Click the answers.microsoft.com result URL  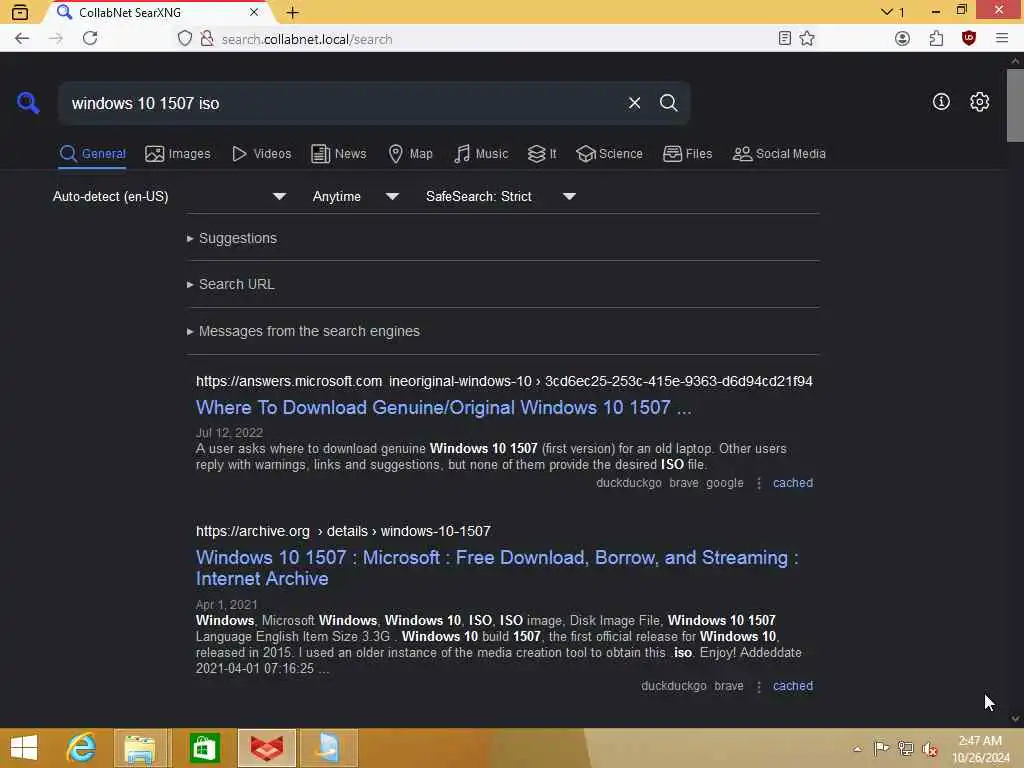(504, 381)
